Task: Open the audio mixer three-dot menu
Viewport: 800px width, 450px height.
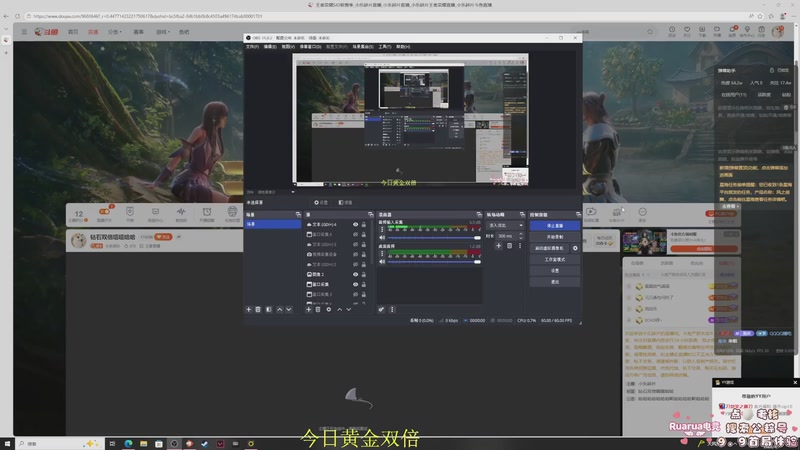Action: [x=392, y=309]
